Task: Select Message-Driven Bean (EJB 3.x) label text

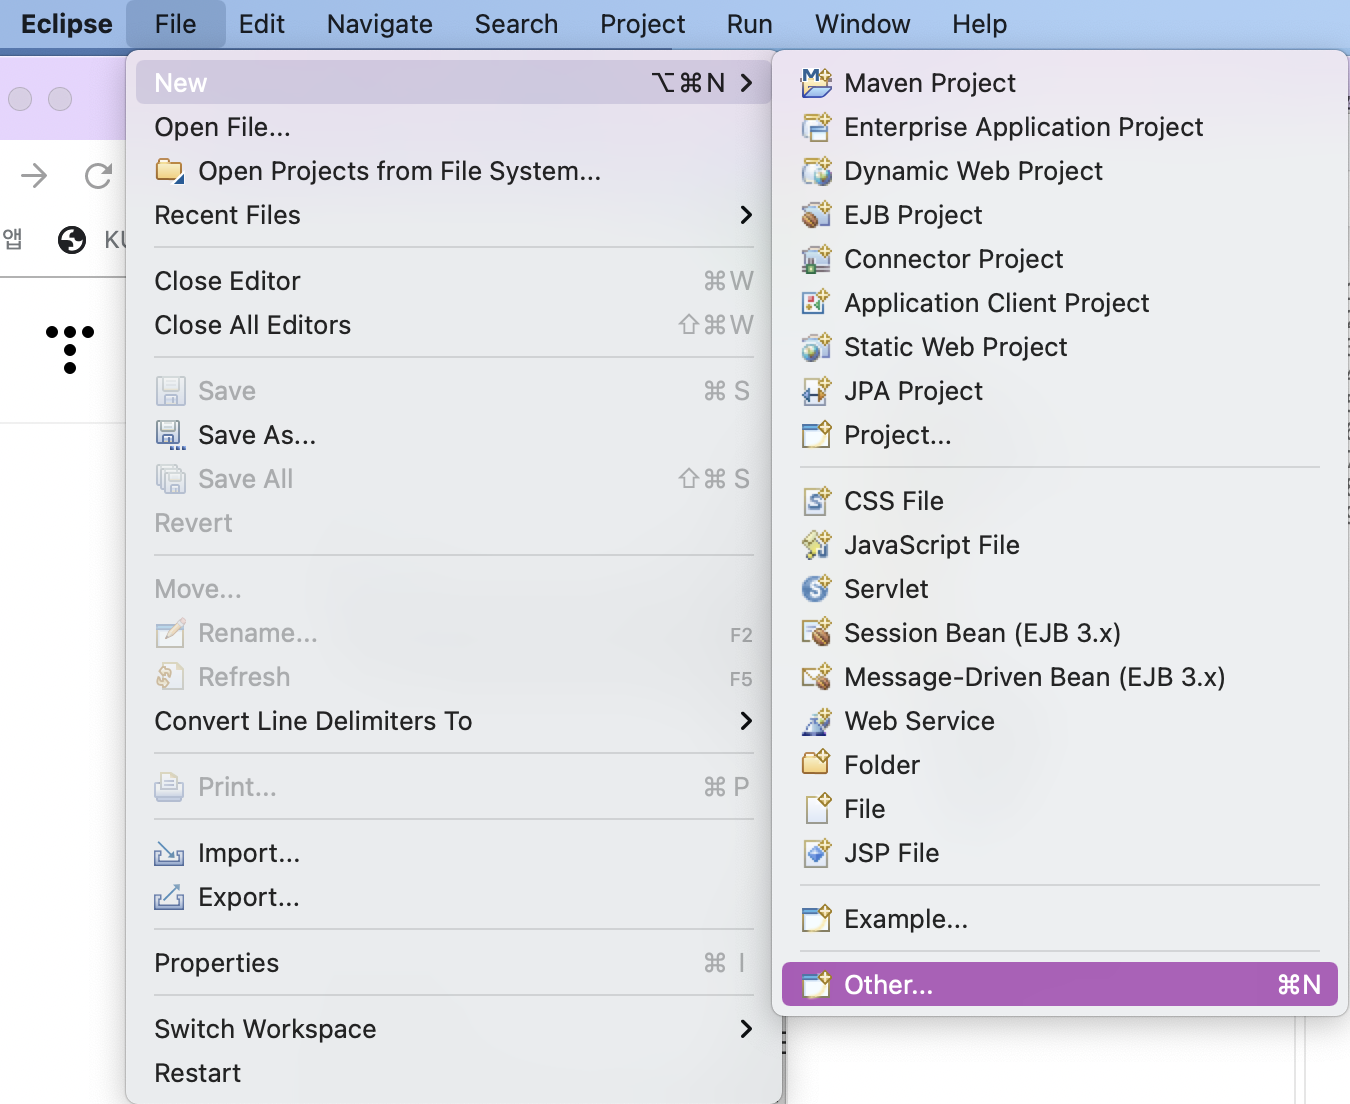Action: 1035,677
